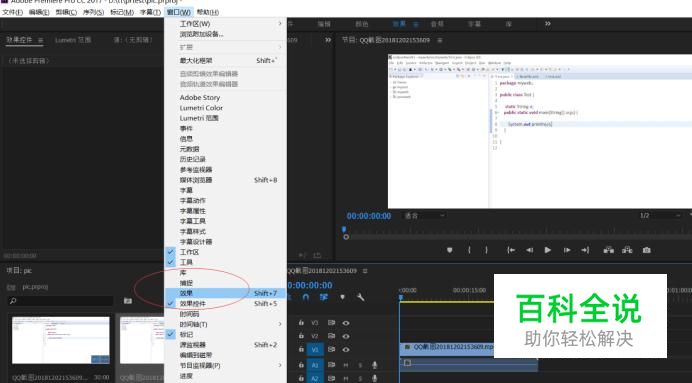Open the zoom level dropdown in the program monitor
The image size is (692, 383).
pyautogui.click(x=425, y=216)
